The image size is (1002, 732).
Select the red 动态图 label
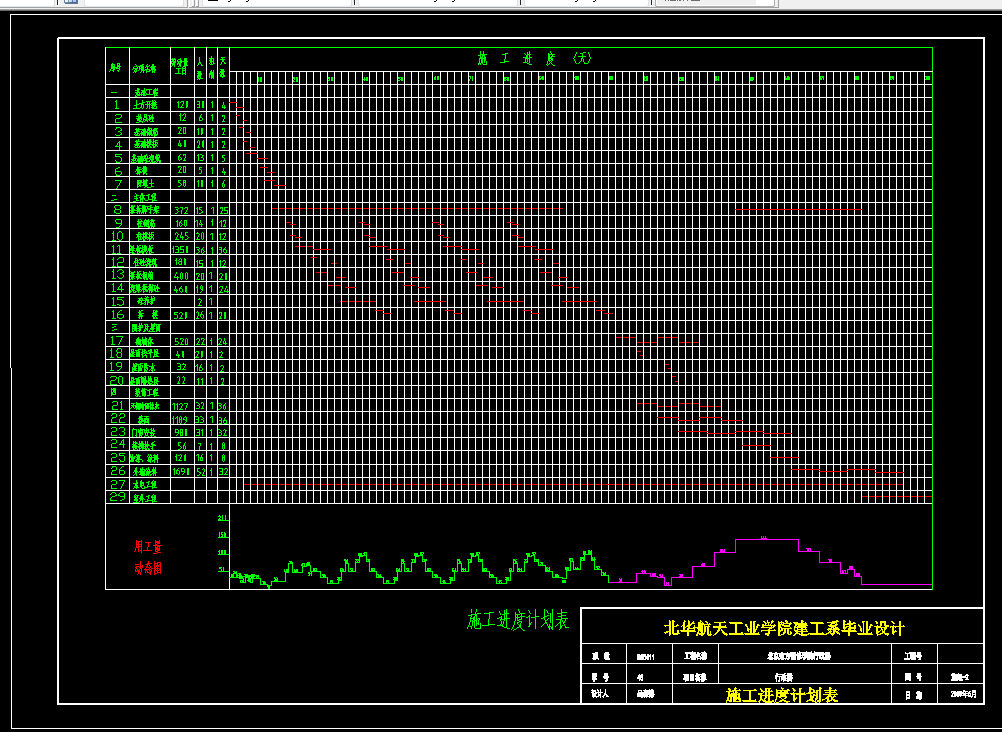coord(148,568)
